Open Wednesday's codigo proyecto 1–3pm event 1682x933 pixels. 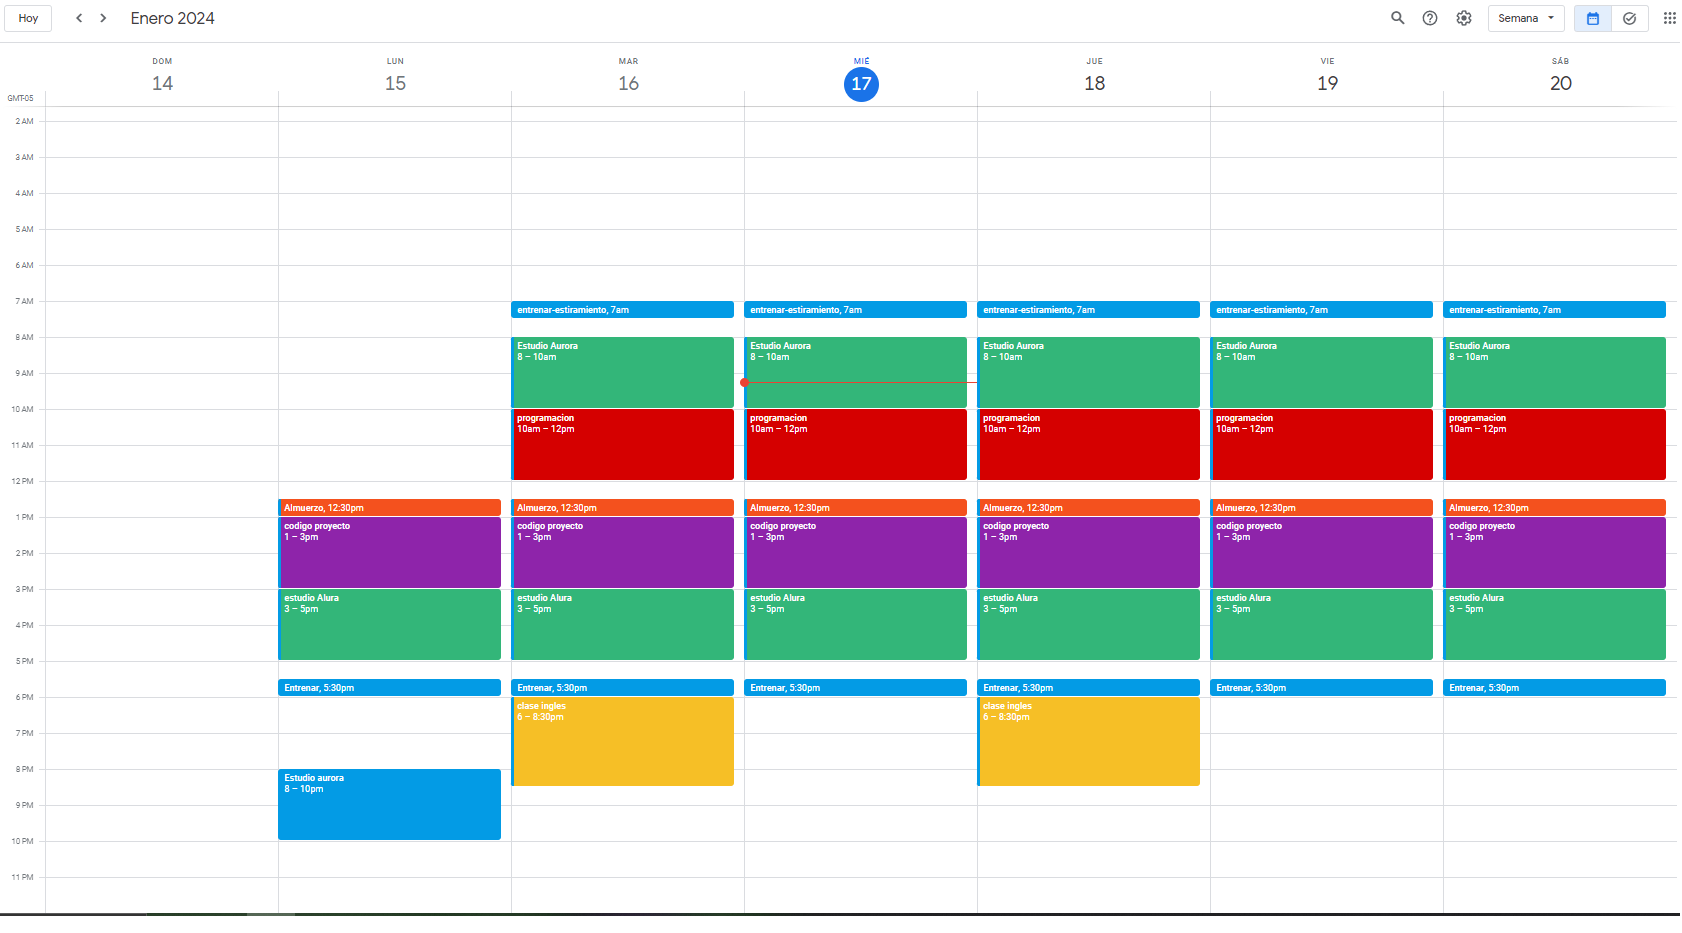[855, 552]
